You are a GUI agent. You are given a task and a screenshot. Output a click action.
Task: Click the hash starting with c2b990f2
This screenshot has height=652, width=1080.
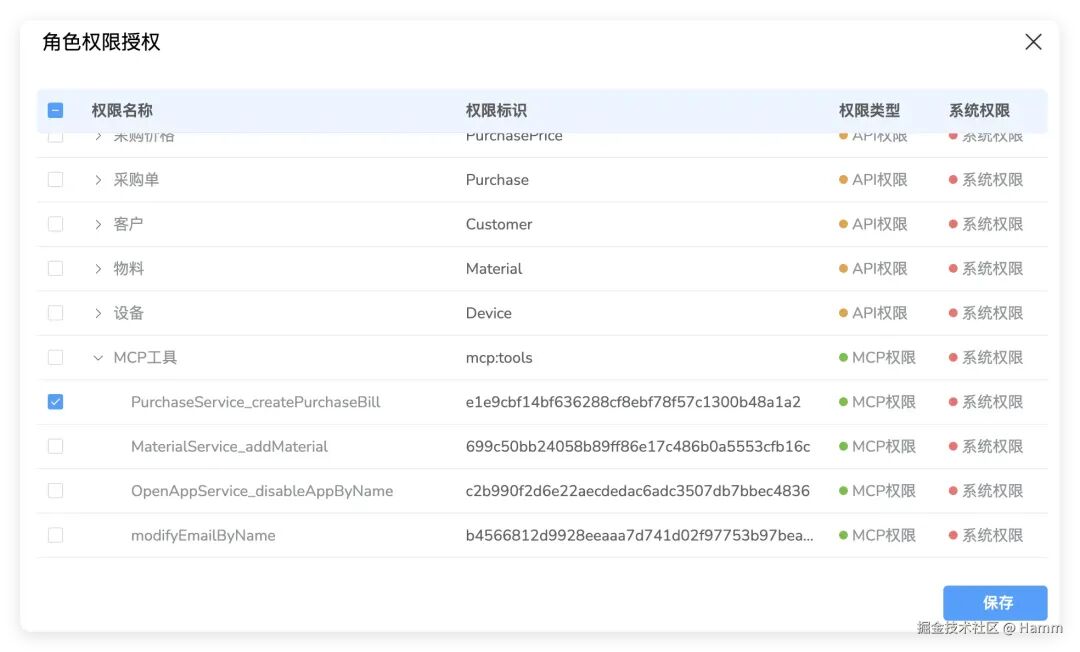coord(638,491)
